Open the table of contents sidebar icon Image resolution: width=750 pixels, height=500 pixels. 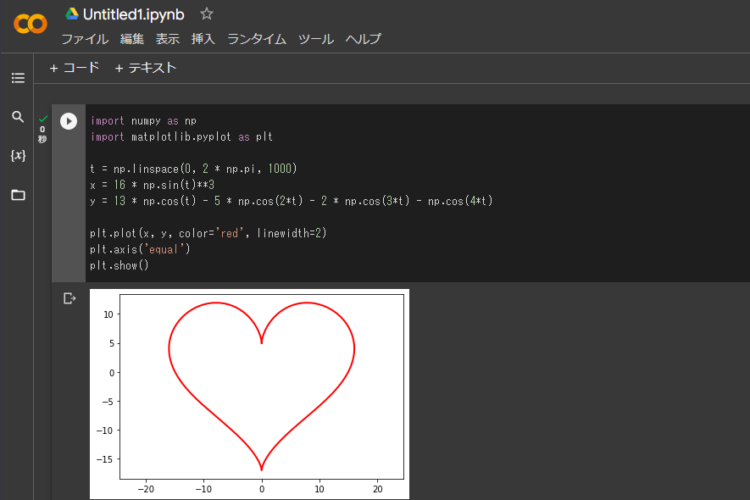(18, 78)
